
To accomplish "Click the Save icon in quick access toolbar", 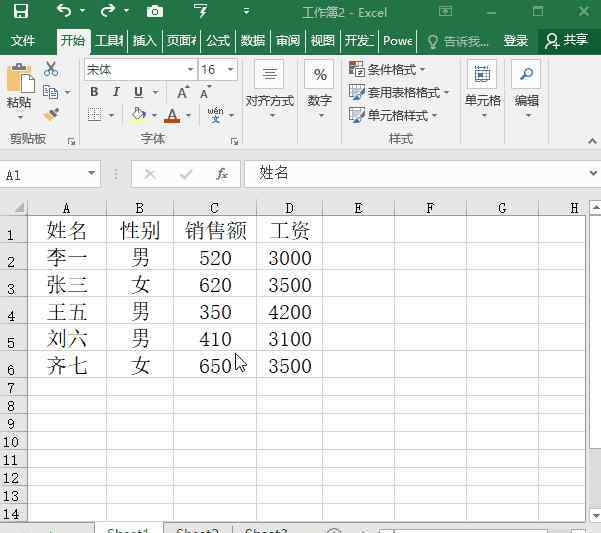I will coord(21,11).
